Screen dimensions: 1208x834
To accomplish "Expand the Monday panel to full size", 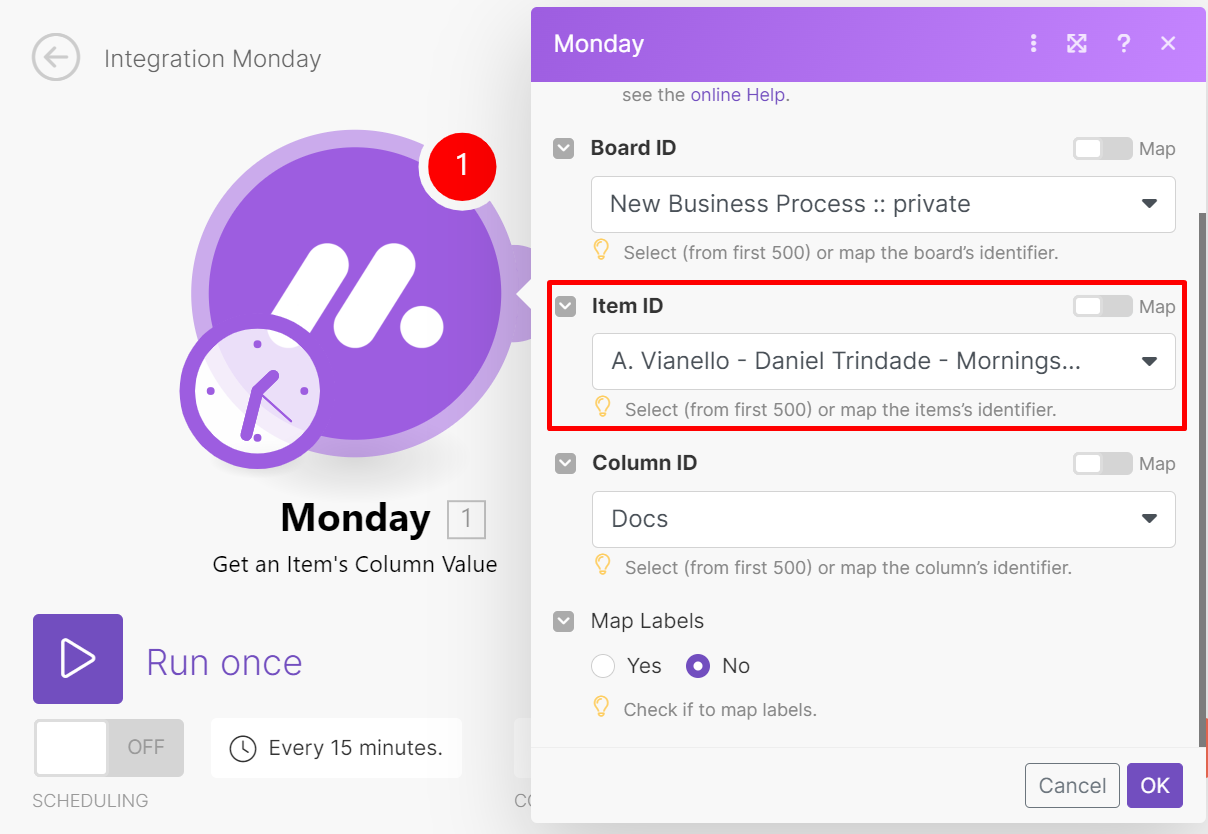I will [x=1077, y=44].
